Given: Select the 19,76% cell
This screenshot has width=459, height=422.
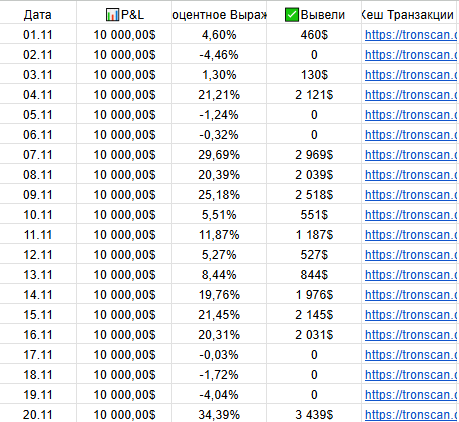Looking at the screenshot, I should pyautogui.click(x=219, y=294).
